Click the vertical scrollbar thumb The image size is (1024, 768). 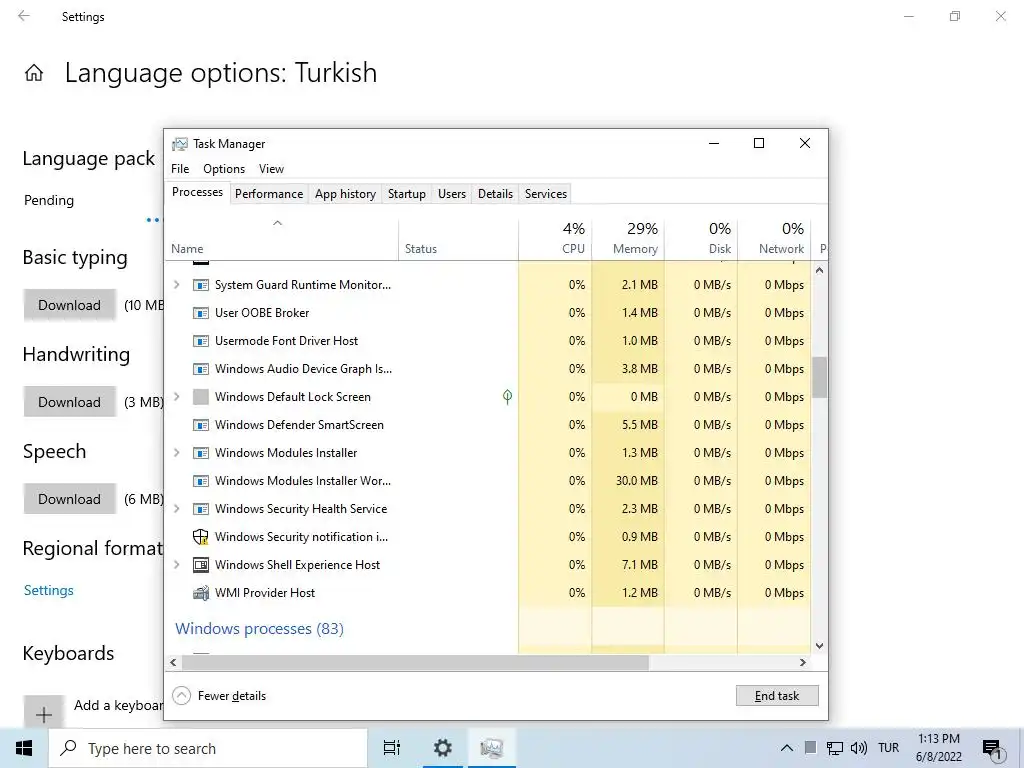(x=820, y=377)
